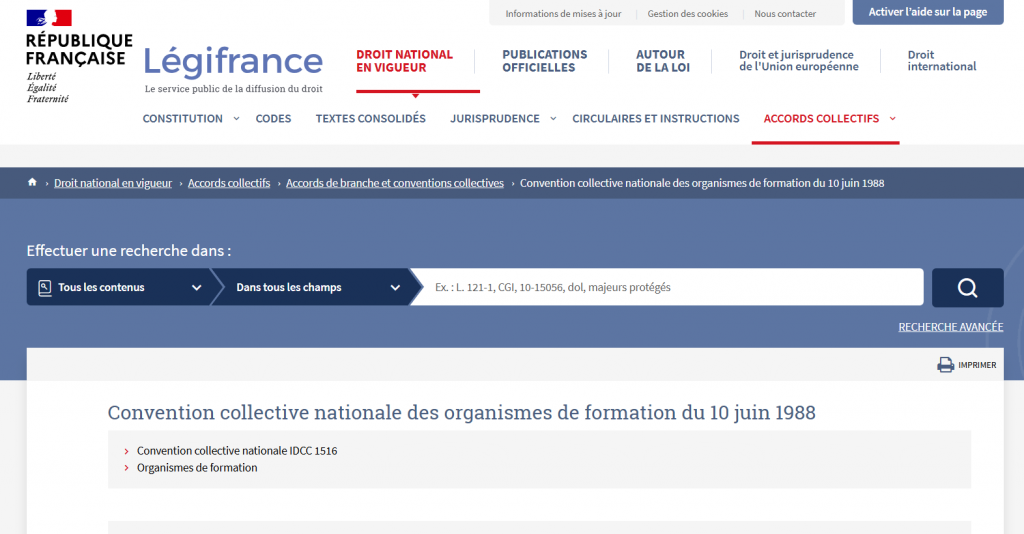Screen dimensions: 1024x534
Task: Expand the Jurisprudence menu chevron
Action: coord(553,118)
